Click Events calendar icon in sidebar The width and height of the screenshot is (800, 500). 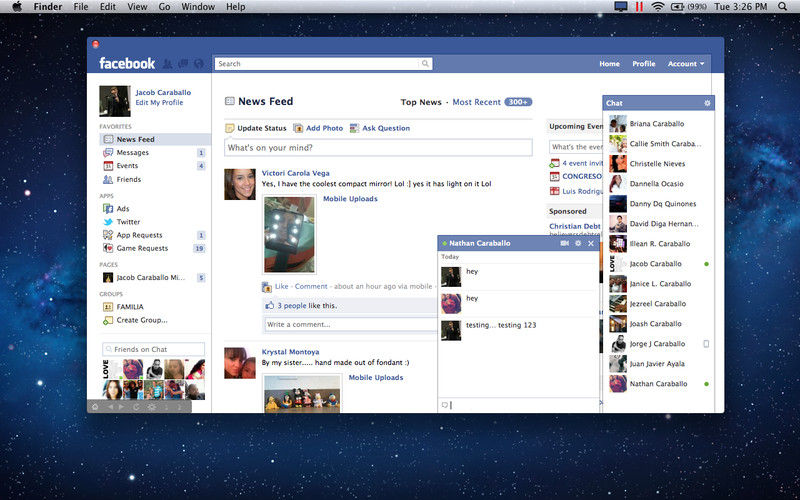coord(108,166)
